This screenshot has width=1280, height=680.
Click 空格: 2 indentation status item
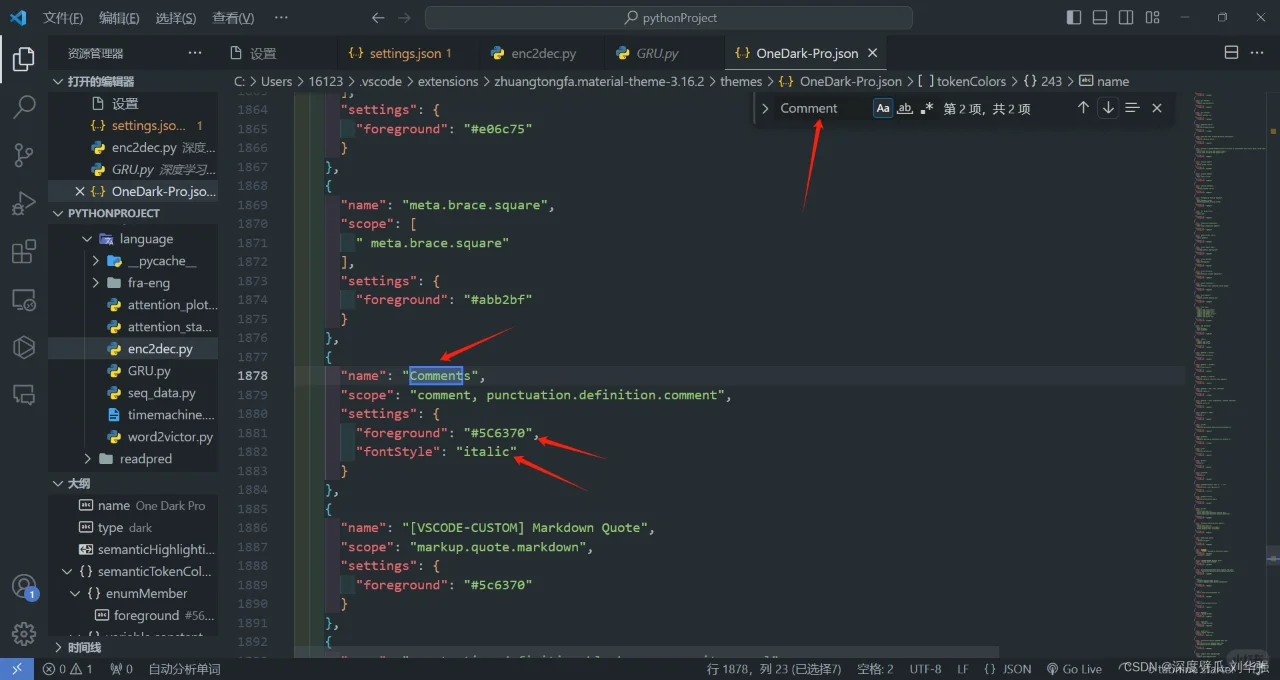(876, 669)
